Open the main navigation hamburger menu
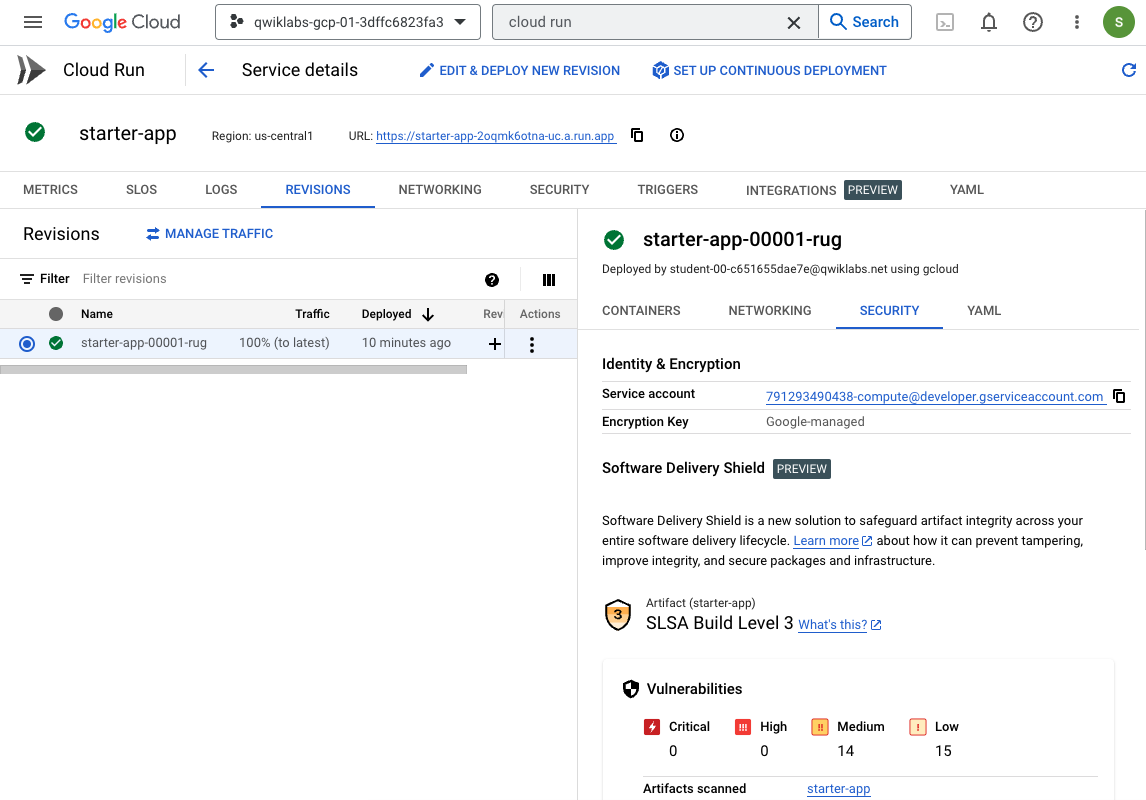The image size is (1146, 800). [33, 22]
